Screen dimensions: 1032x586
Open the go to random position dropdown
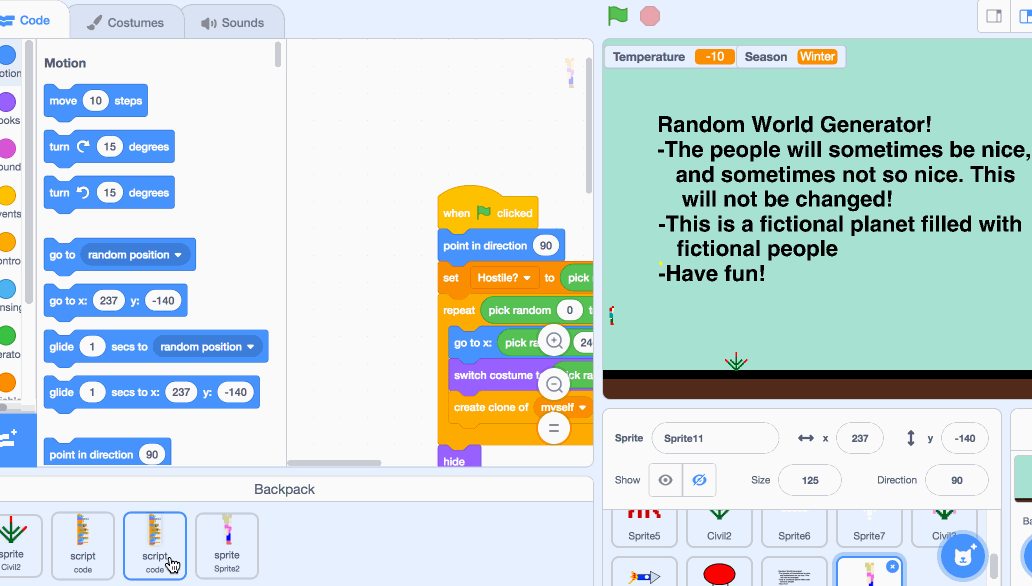[135, 255]
